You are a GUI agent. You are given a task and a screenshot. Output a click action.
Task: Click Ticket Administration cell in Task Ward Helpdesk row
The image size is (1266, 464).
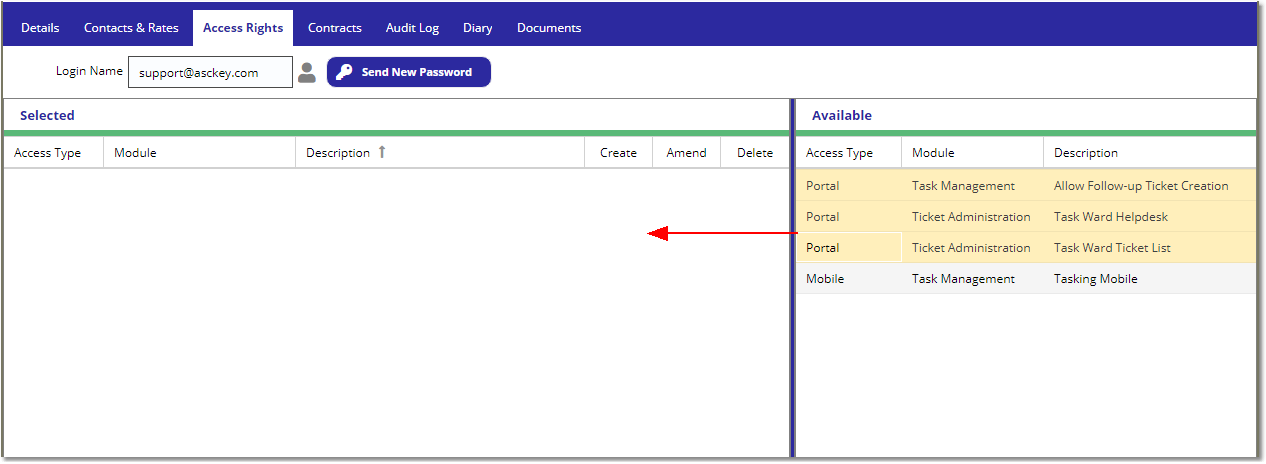(972, 217)
